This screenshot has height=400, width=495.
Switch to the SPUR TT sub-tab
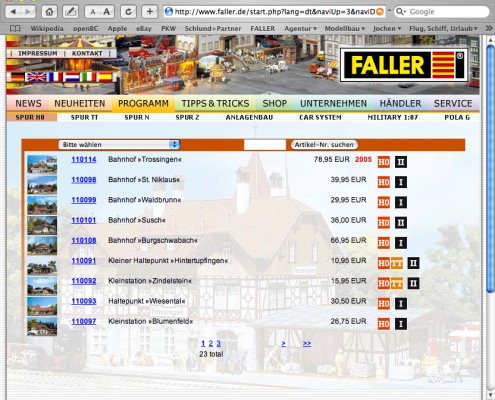pyautogui.click(x=85, y=117)
